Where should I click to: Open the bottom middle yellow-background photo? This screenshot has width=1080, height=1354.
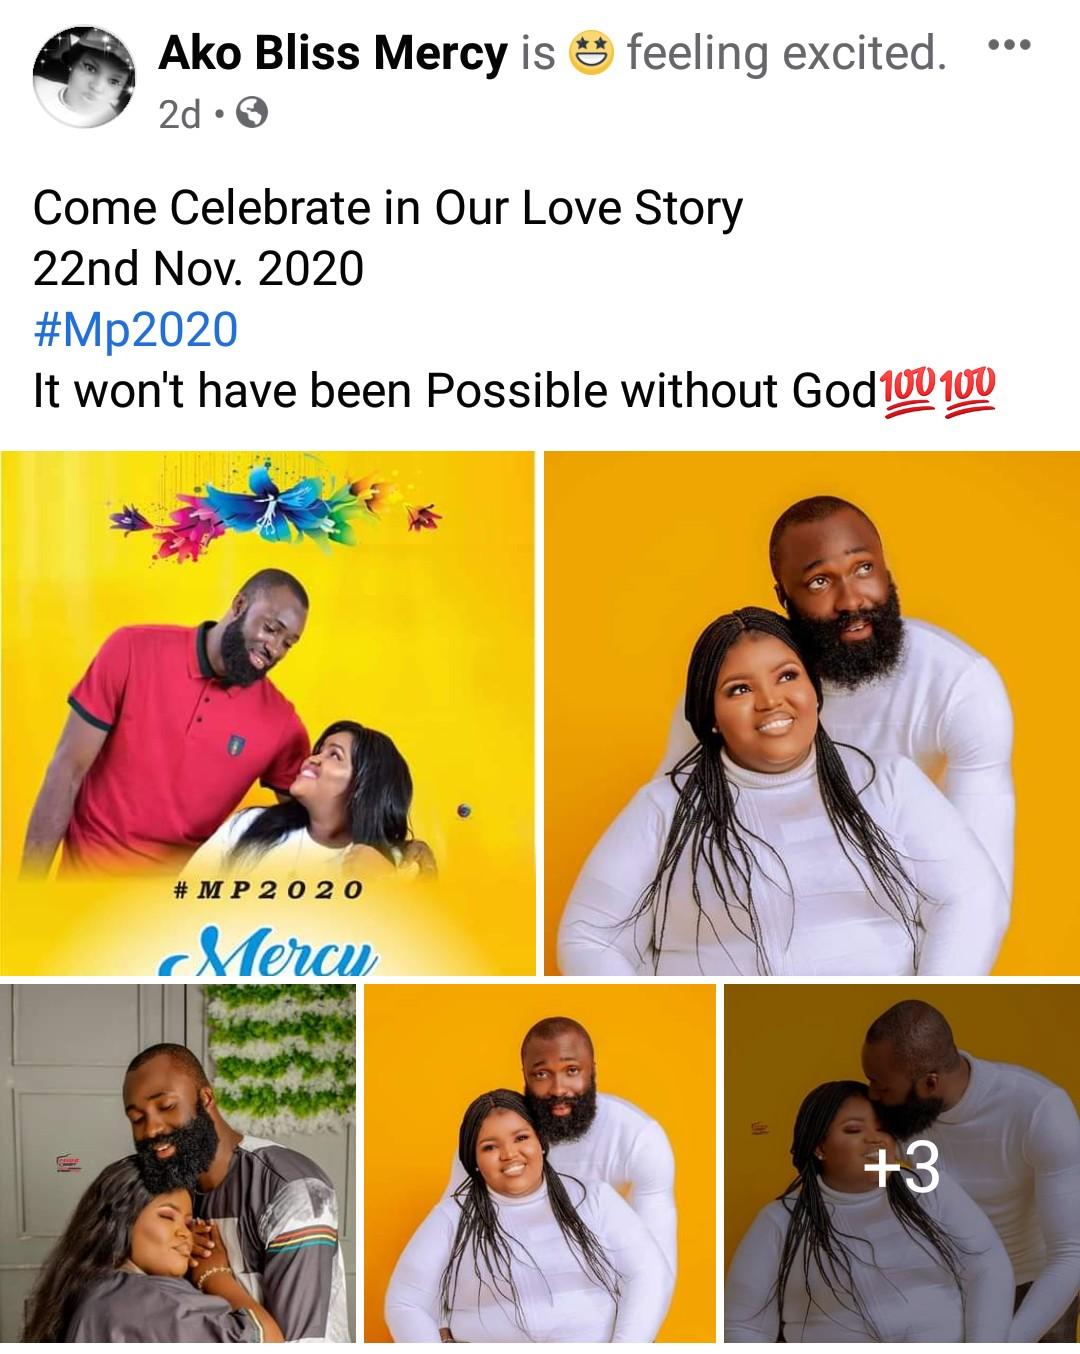pos(540,1163)
